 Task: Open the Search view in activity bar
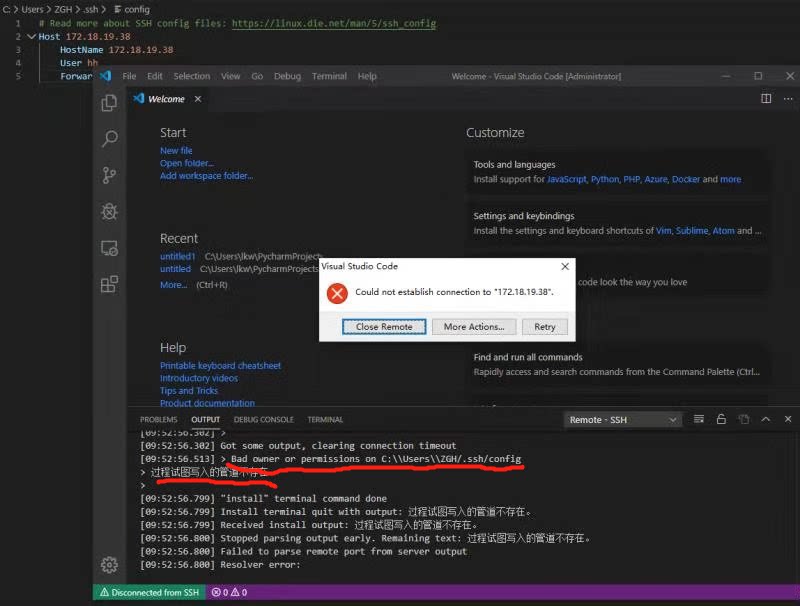coord(109,139)
